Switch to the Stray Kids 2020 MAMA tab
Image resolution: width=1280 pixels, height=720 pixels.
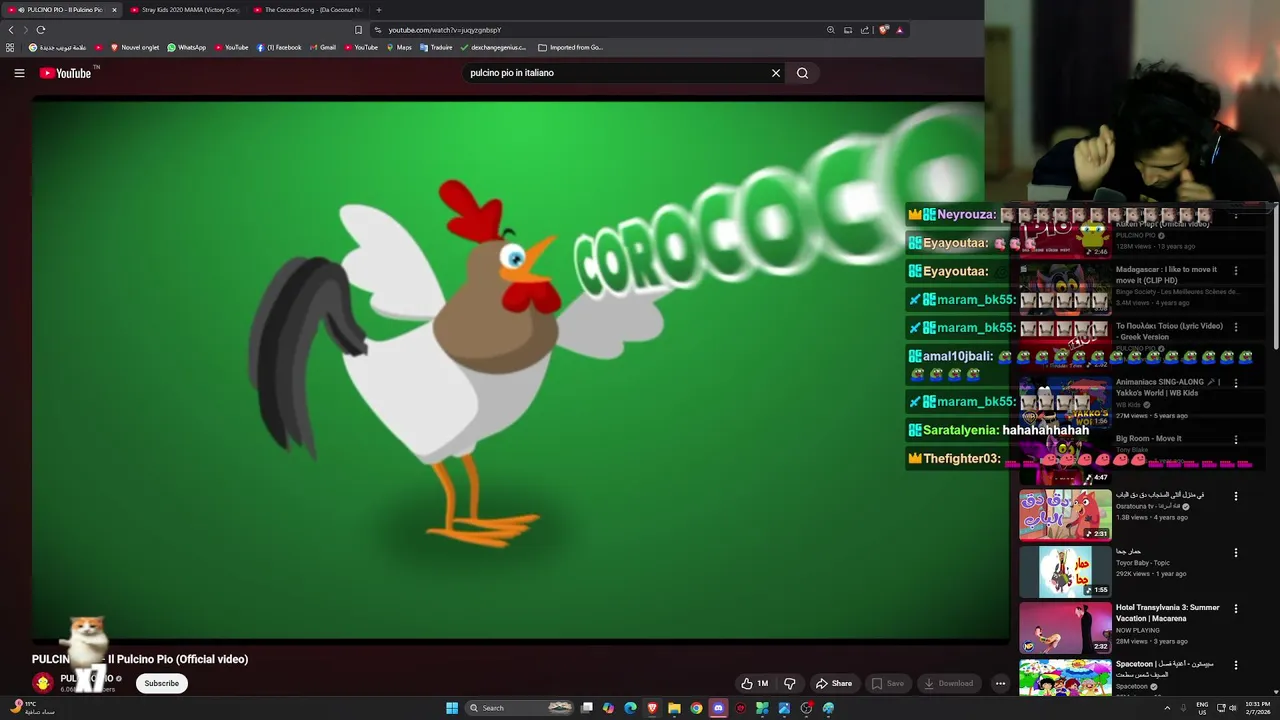185,10
